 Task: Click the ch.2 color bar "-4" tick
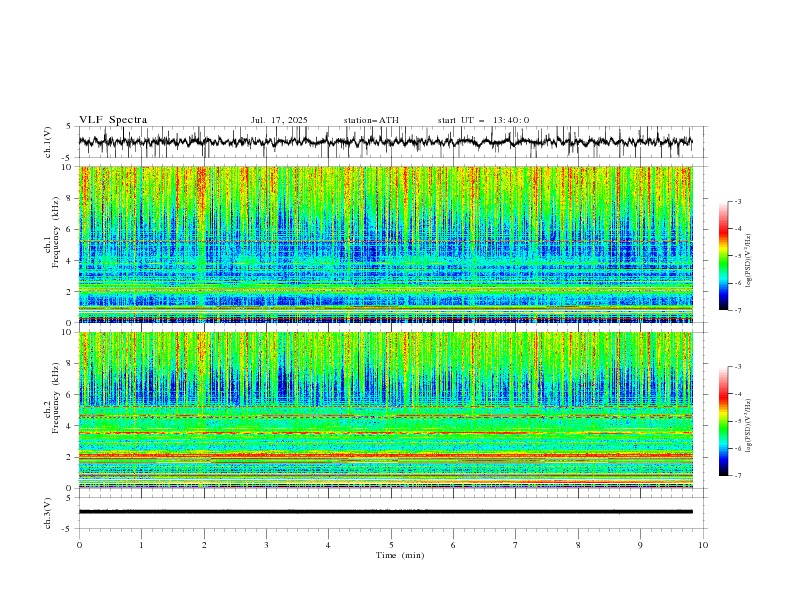coord(737,394)
